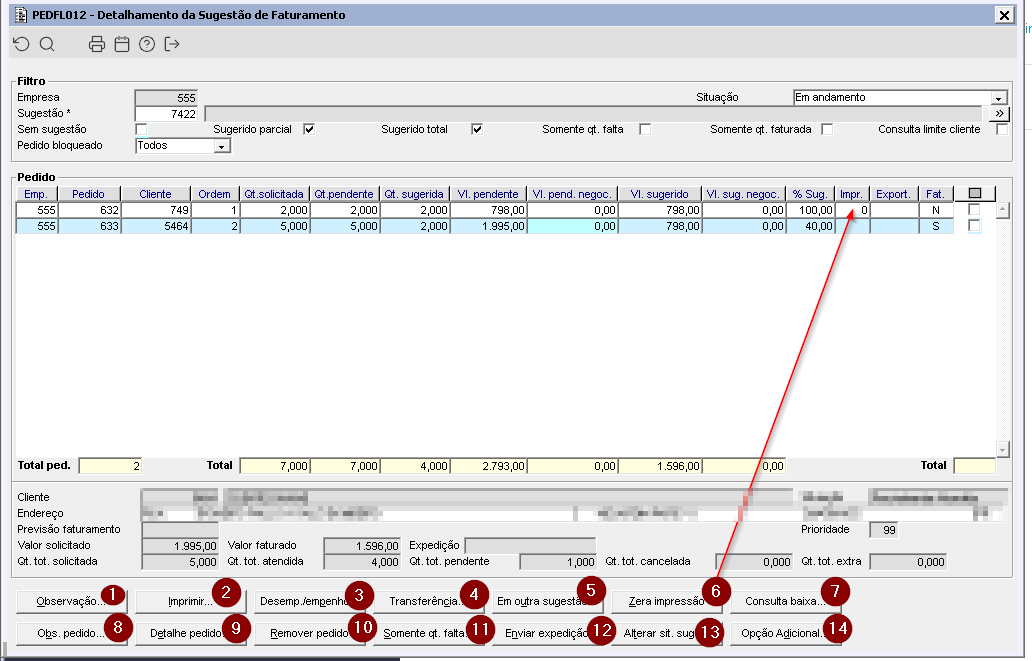Click the Cliente column header
The image size is (1032, 661).
[x=155, y=194]
